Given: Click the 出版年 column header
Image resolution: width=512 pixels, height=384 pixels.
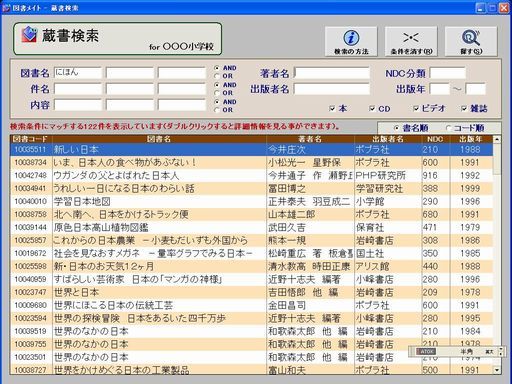Looking at the screenshot, I should coord(471,139).
